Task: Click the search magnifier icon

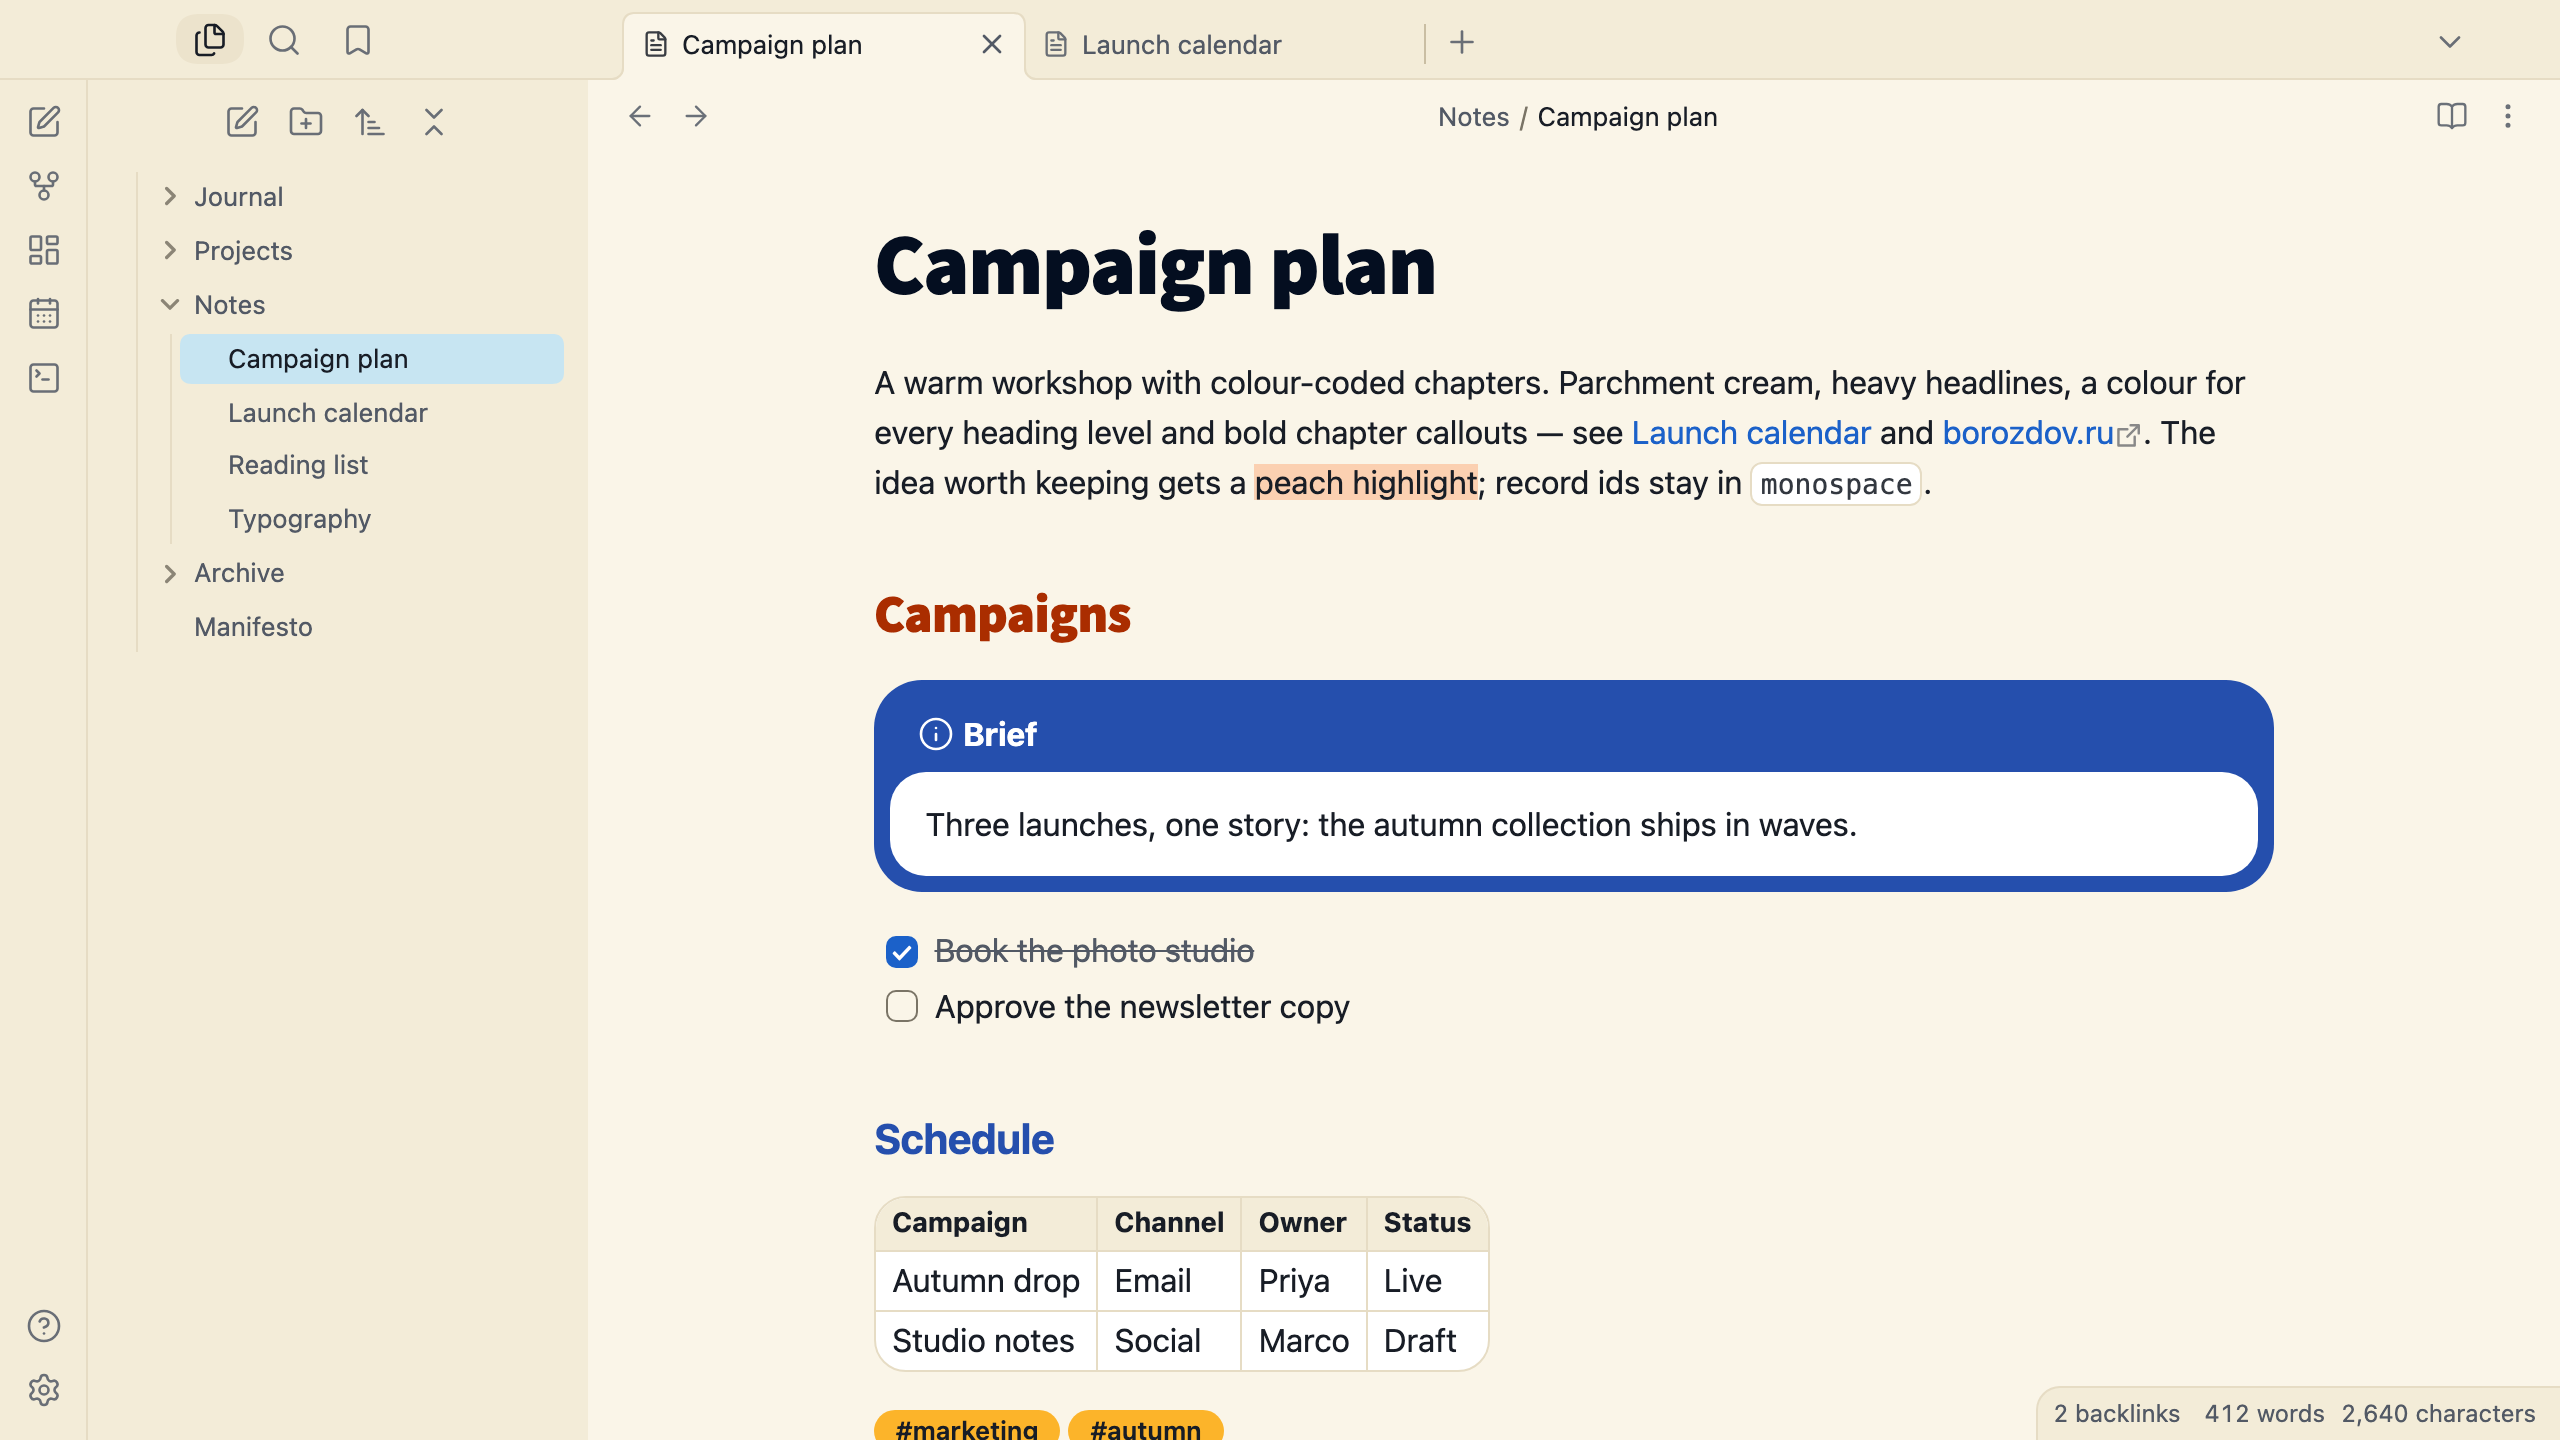Action: (284, 41)
